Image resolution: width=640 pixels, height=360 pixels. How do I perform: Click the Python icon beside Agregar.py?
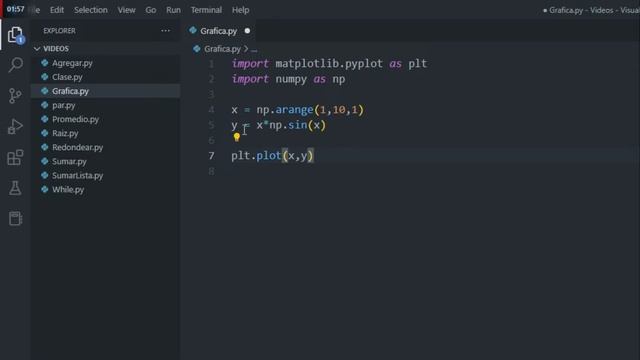point(44,63)
